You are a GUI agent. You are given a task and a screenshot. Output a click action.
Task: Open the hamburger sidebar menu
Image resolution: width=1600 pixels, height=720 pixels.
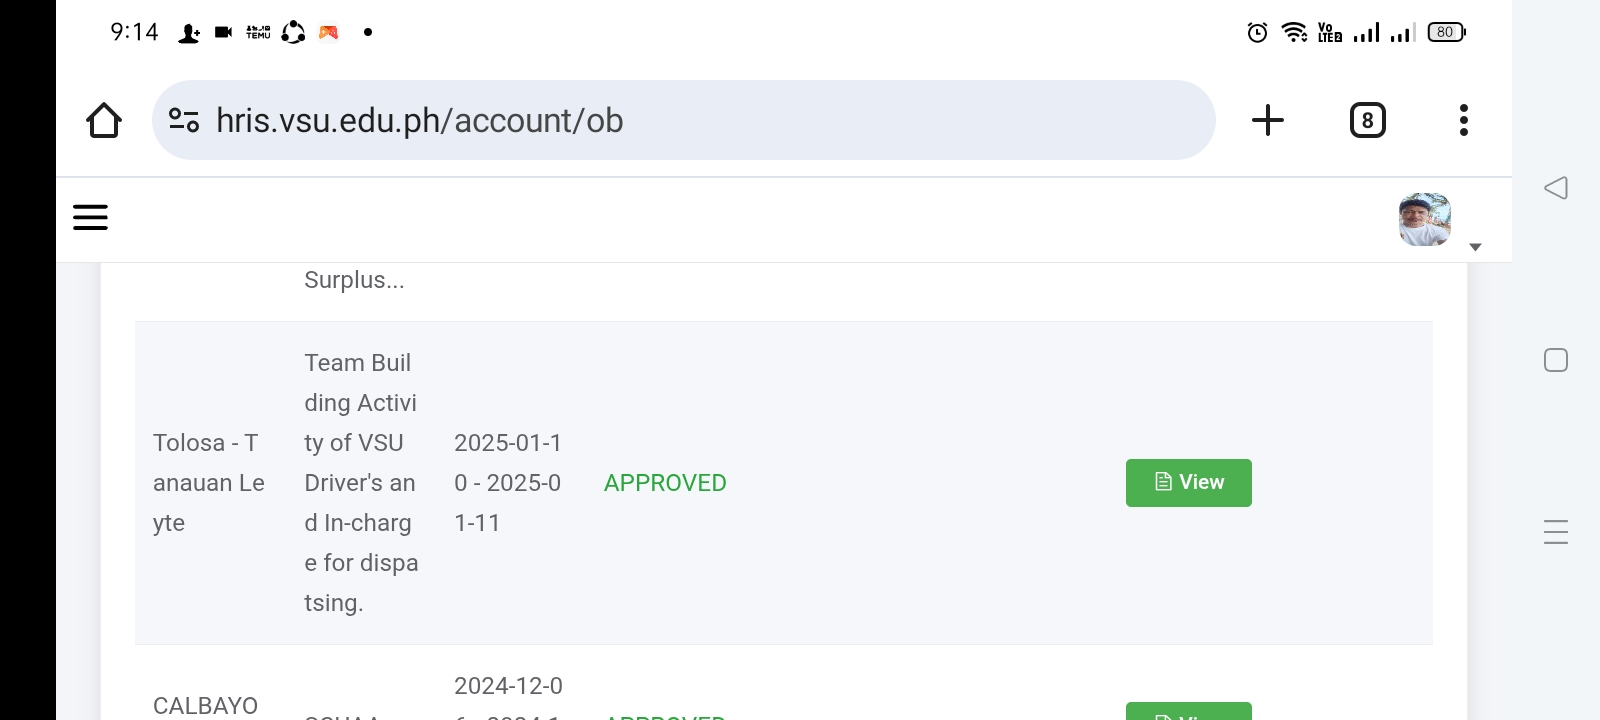tap(90, 217)
